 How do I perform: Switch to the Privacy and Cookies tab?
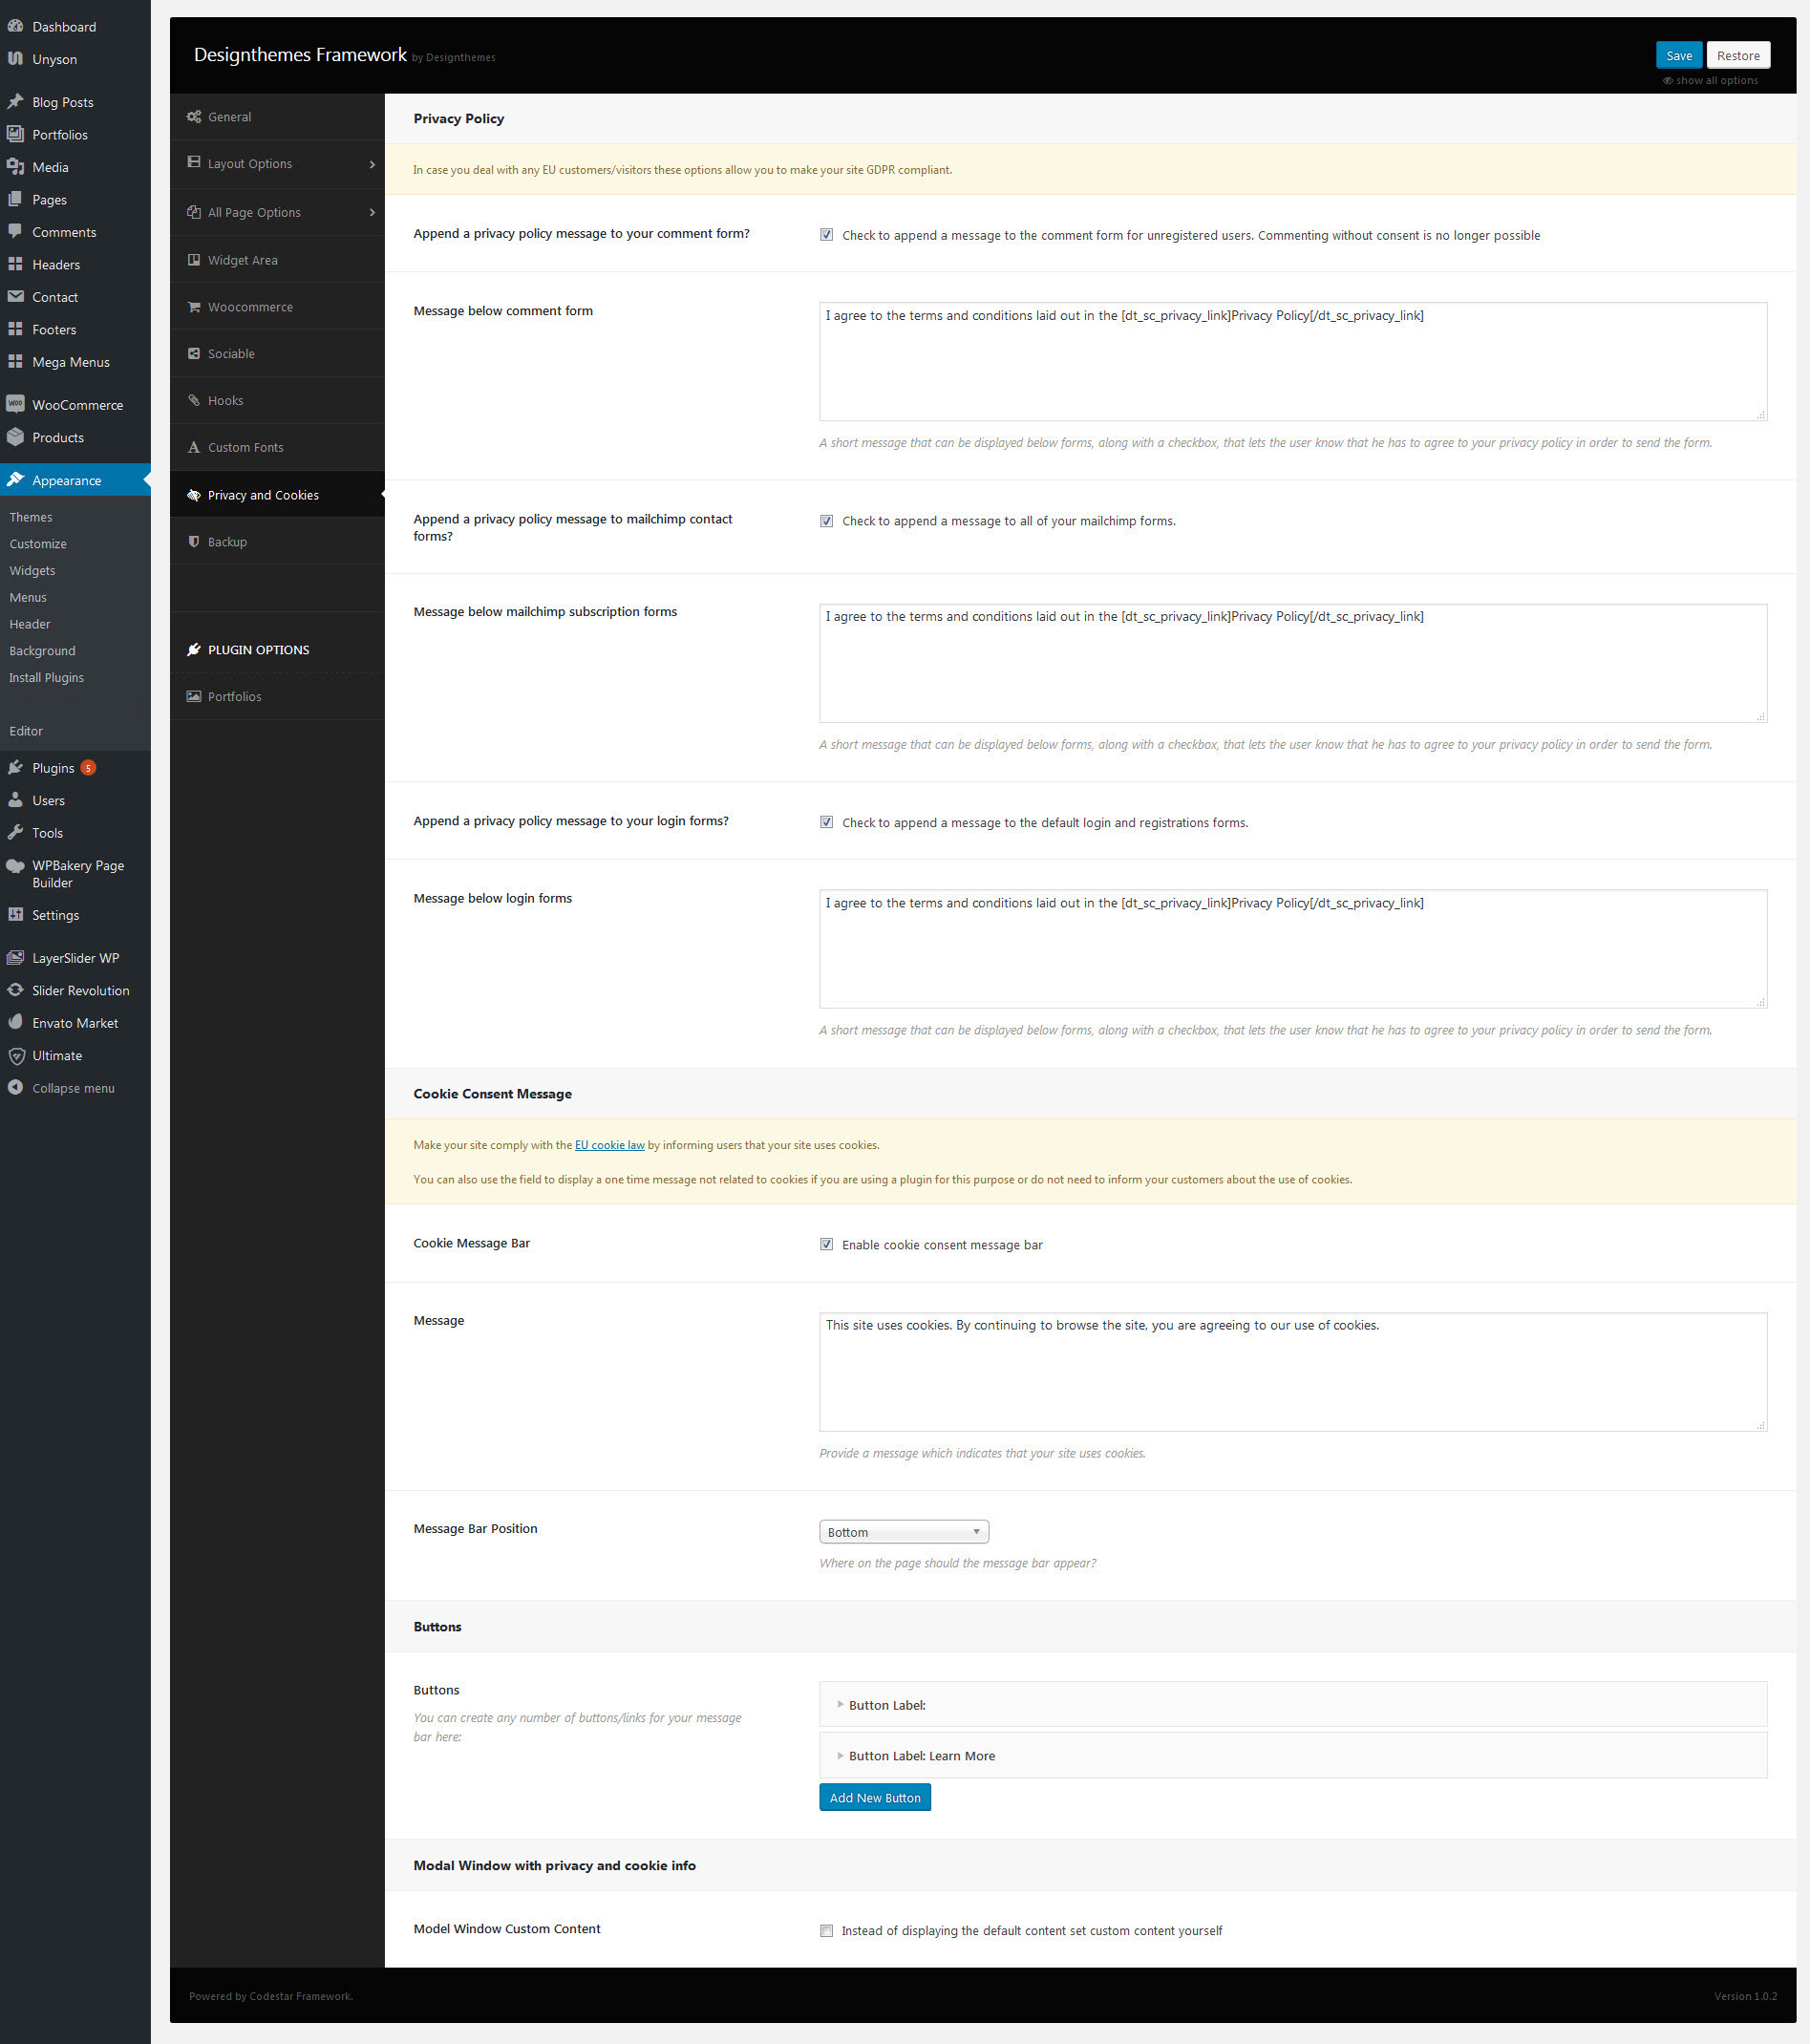262,494
